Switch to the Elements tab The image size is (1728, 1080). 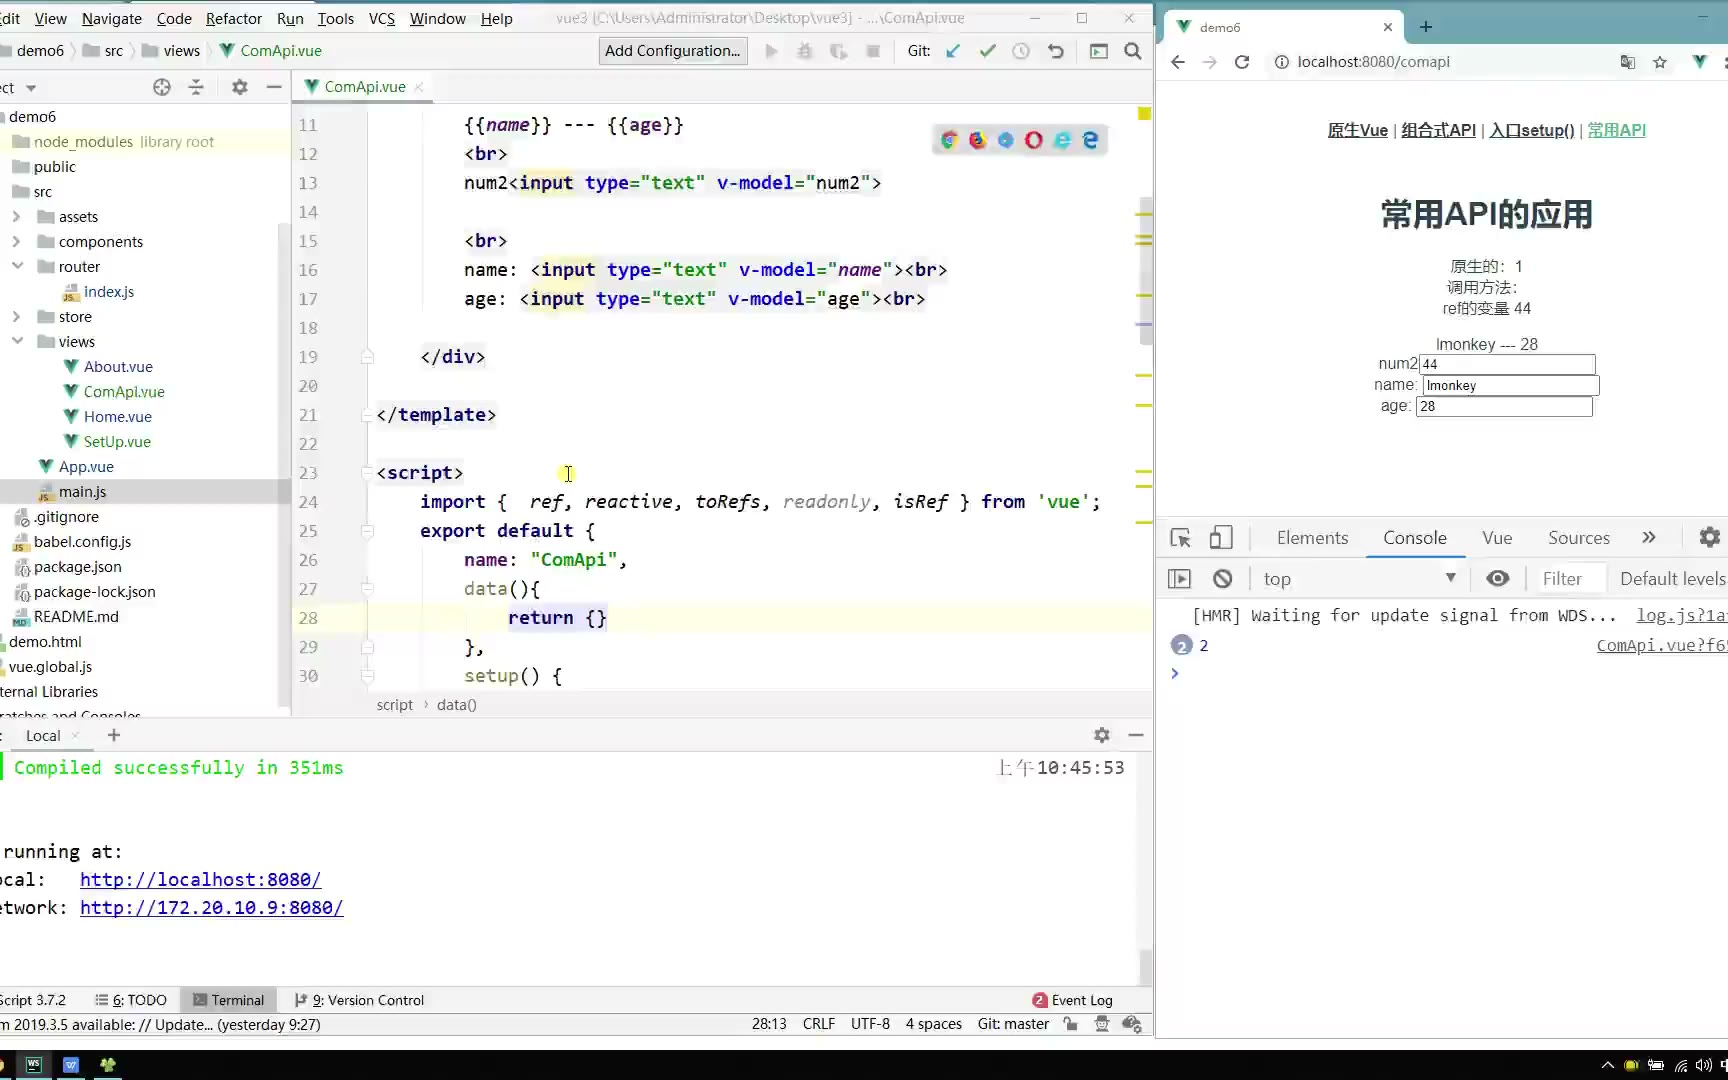1312,538
